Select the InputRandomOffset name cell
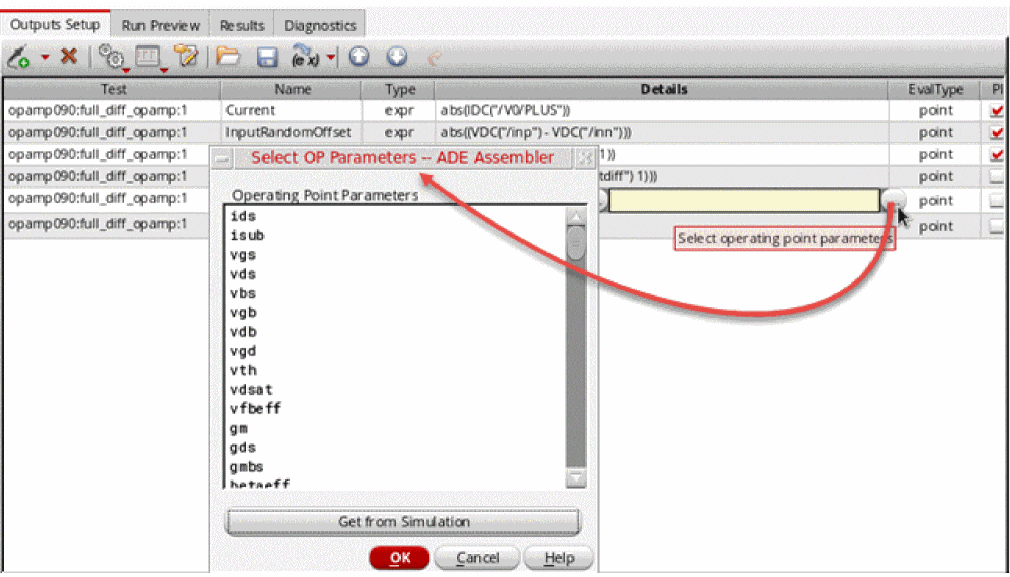Viewport: 1010px width, 577px height. click(x=291, y=133)
